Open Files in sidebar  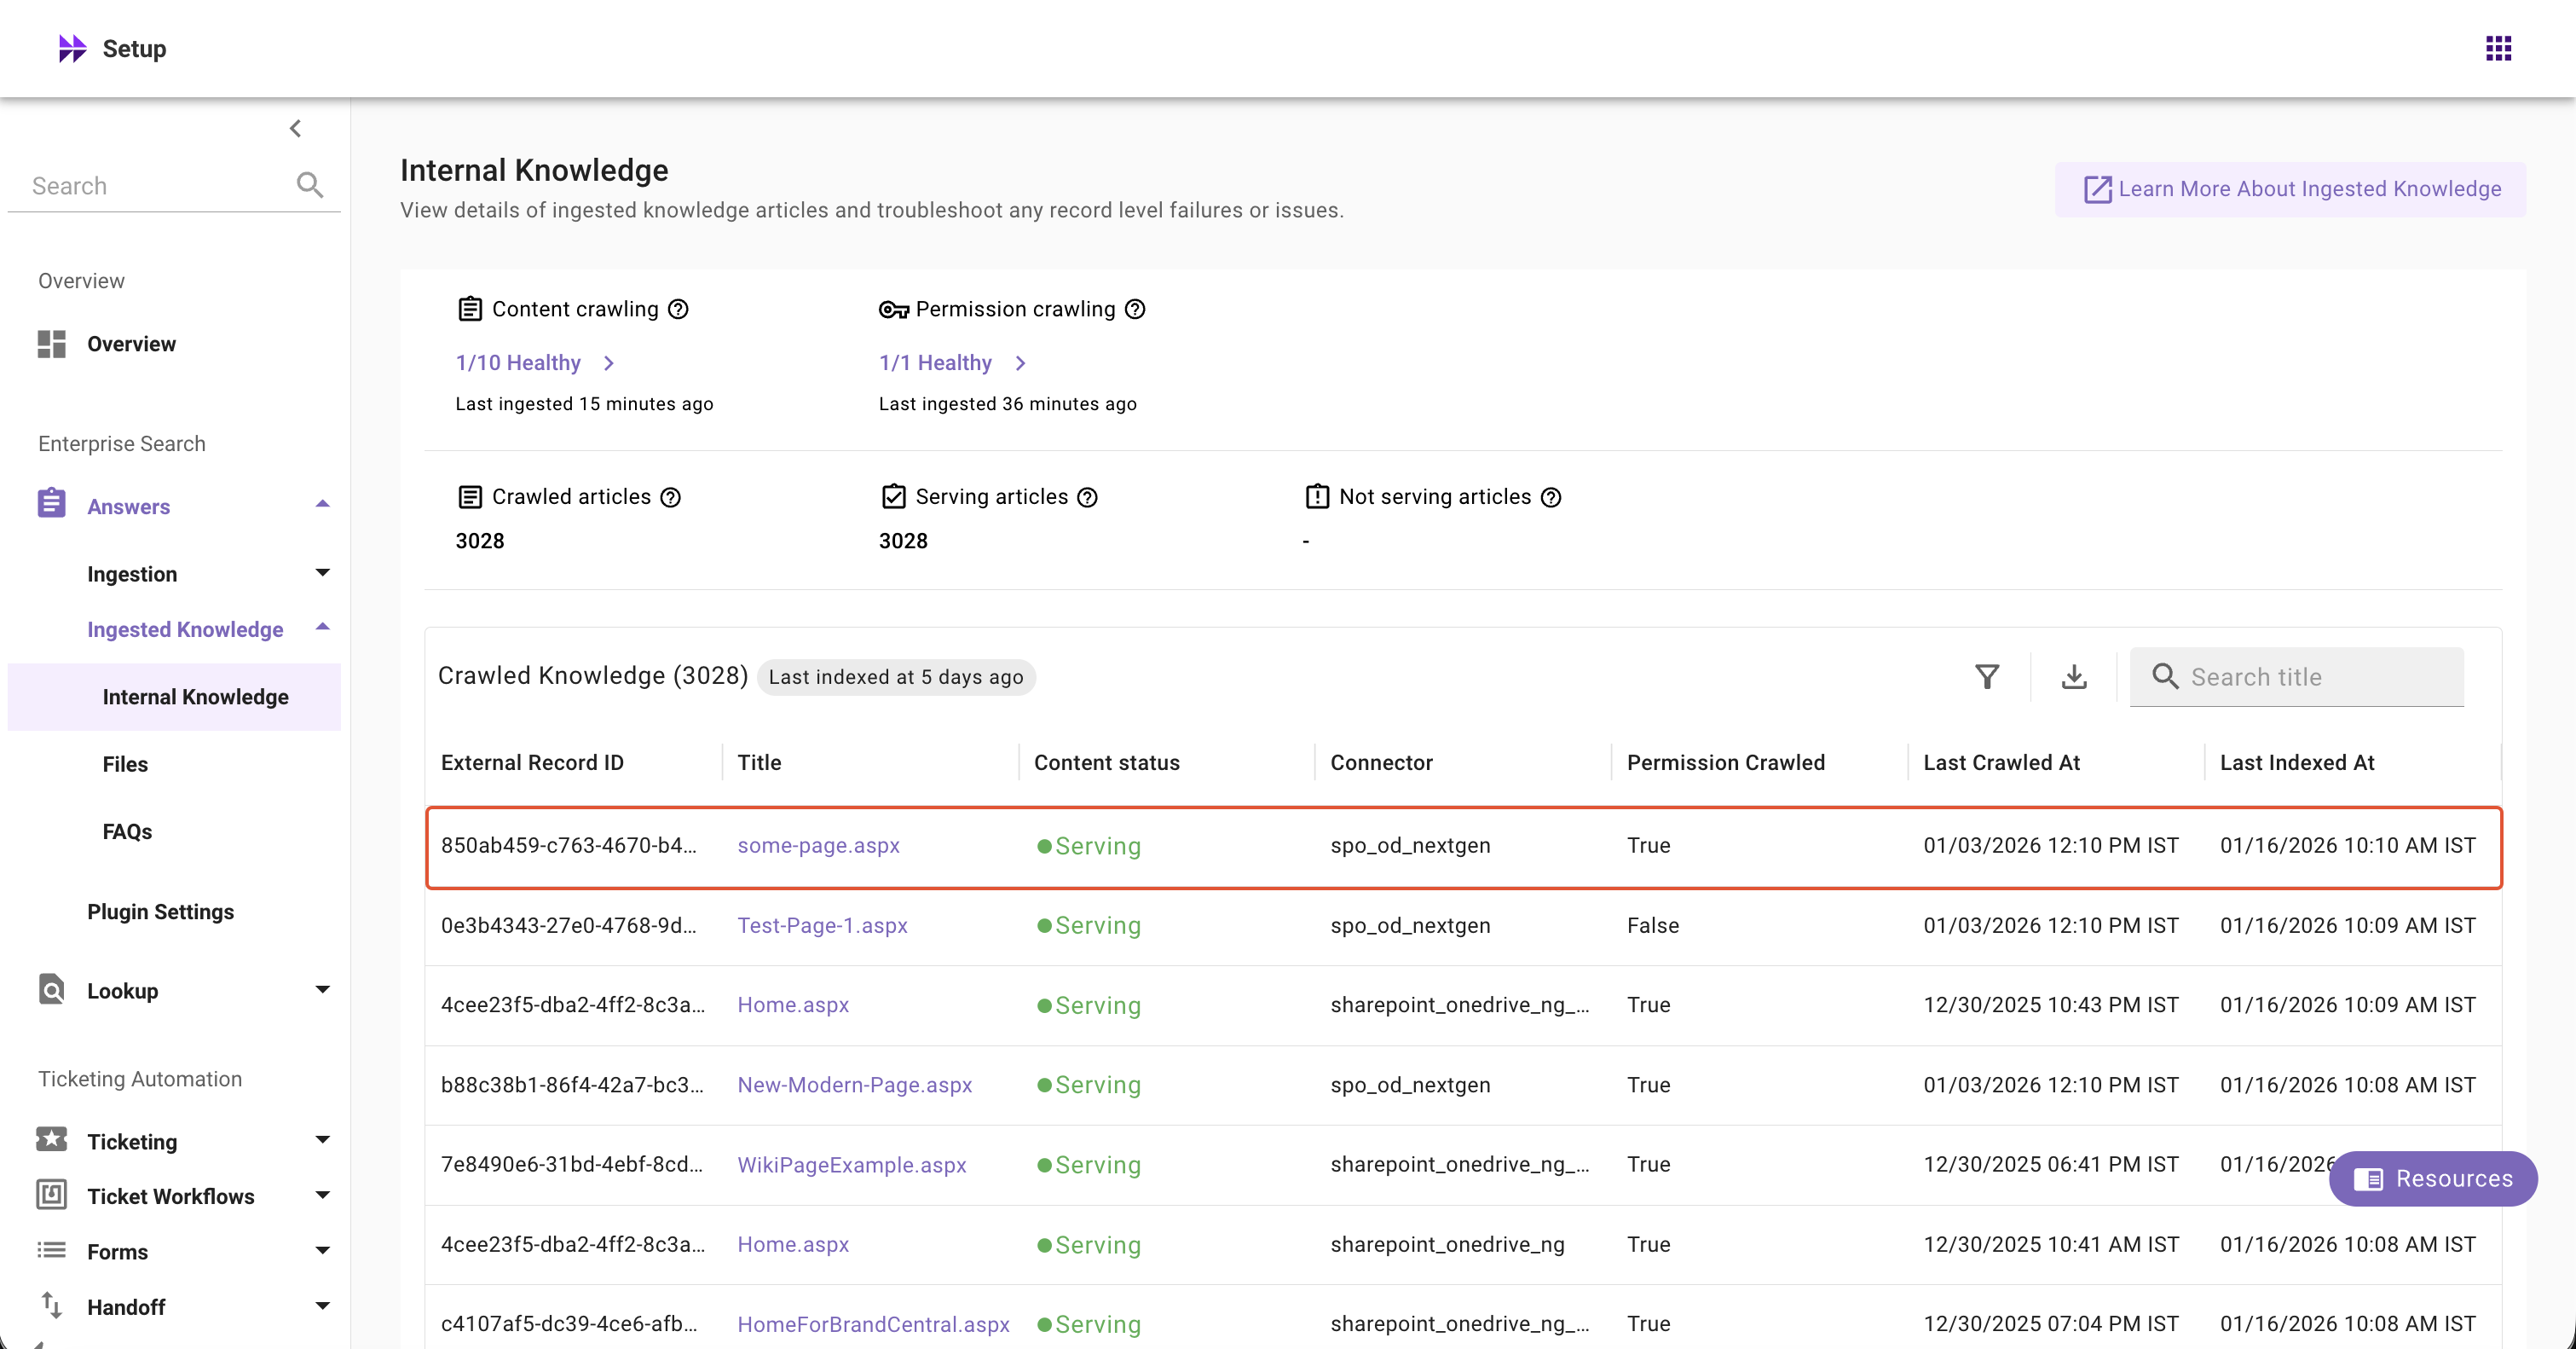point(125,764)
